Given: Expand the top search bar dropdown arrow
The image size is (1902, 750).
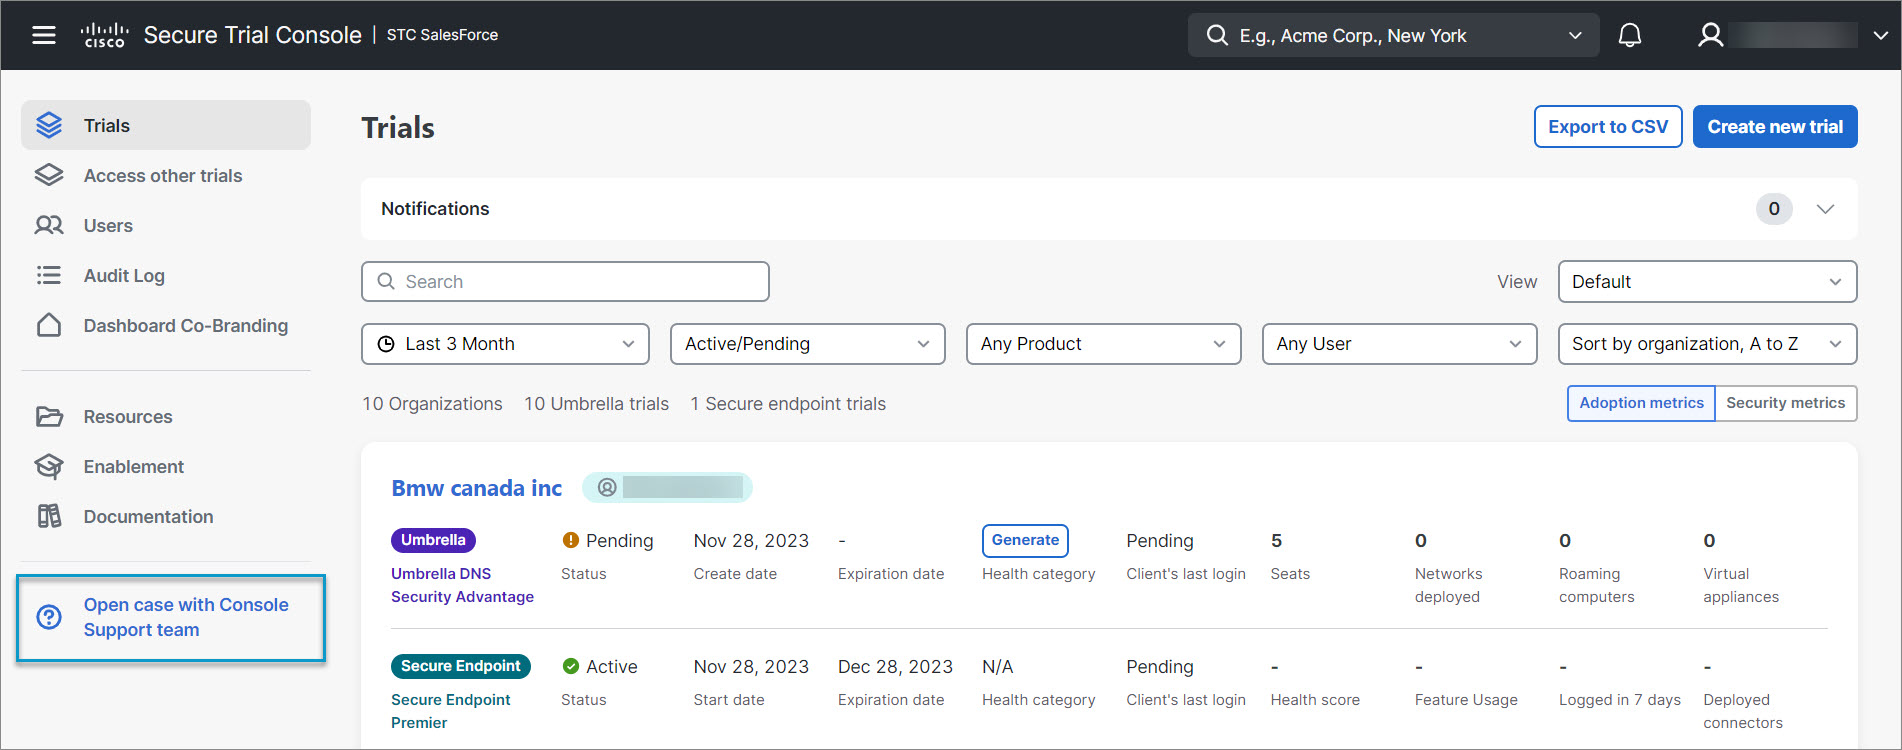Looking at the screenshot, I should point(1575,35).
